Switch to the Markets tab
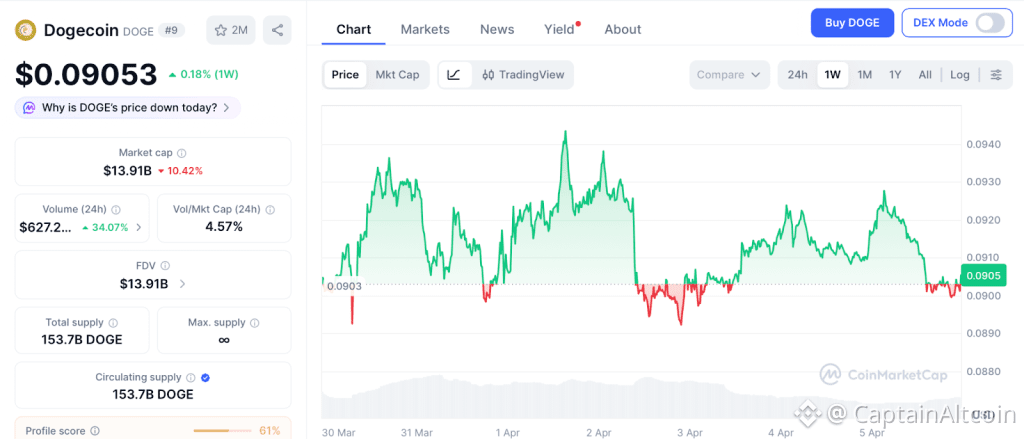1024x439 pixels. 425,29
